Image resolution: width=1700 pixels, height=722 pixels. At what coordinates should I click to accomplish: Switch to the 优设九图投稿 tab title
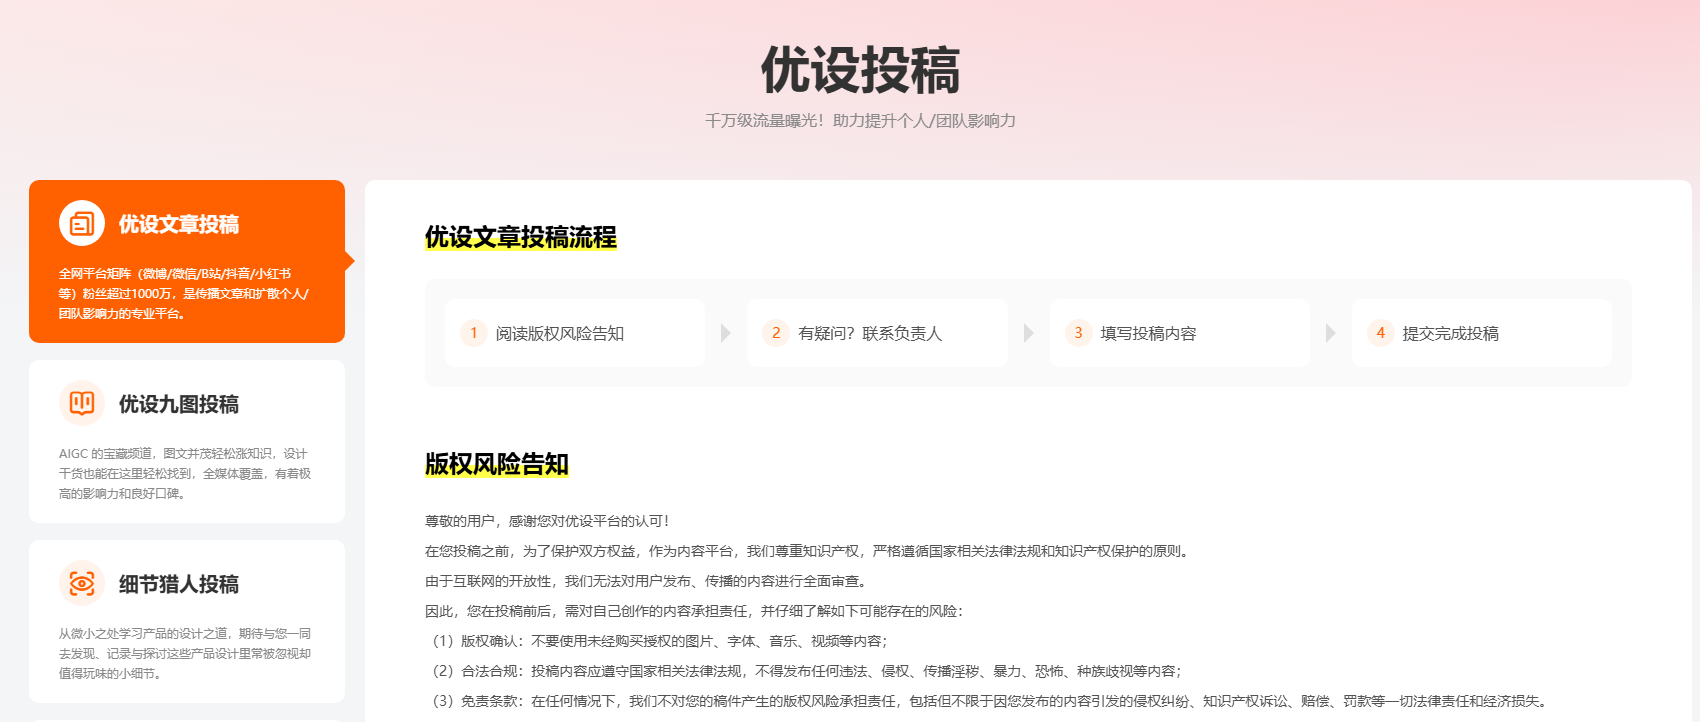[x=179, y=404]
